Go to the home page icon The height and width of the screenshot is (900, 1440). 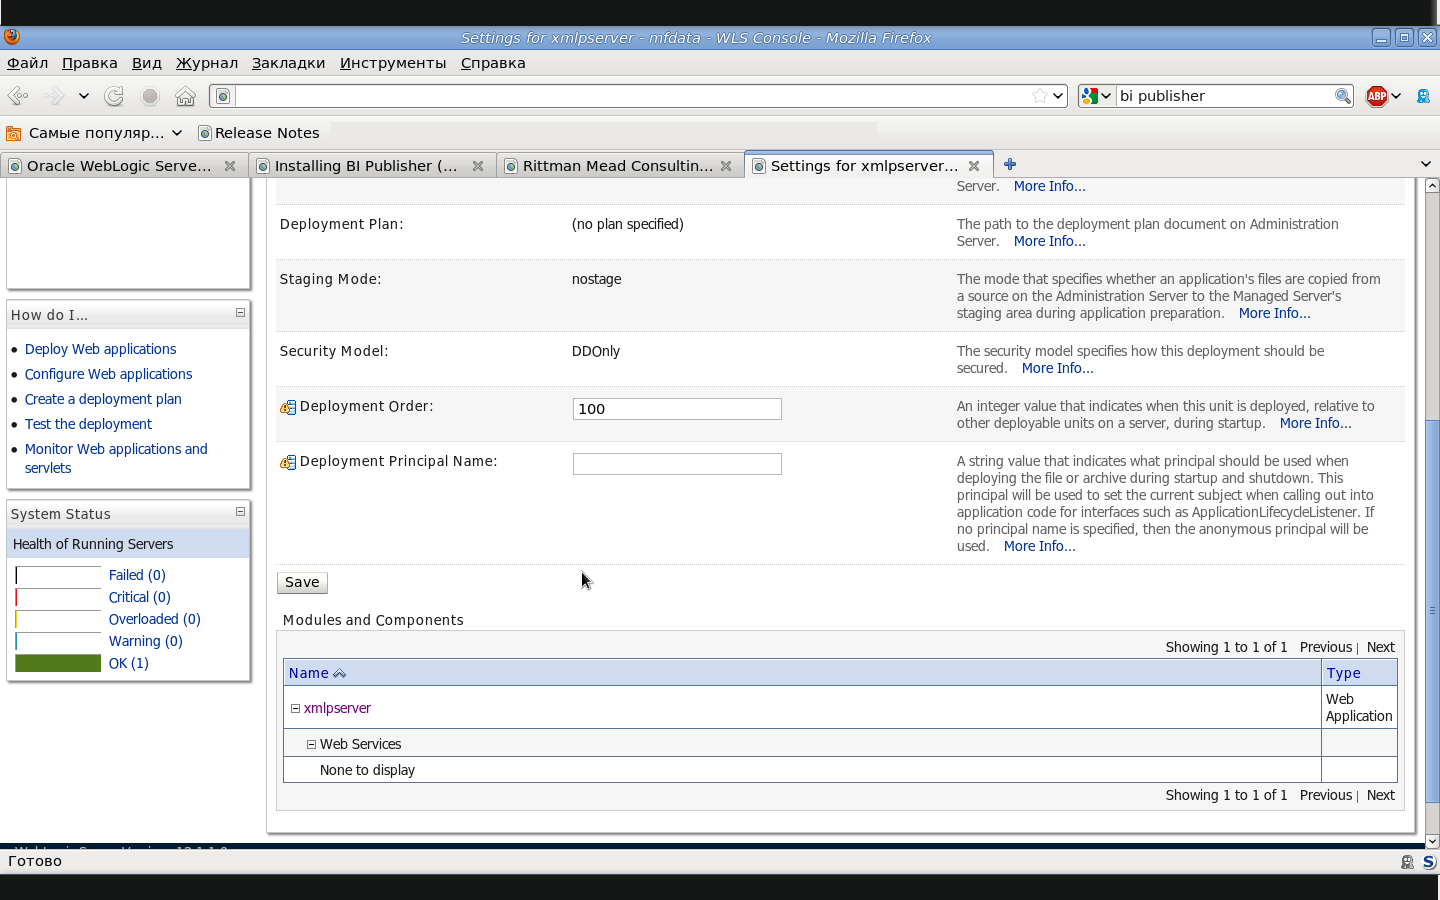click(x=185, y=96)
